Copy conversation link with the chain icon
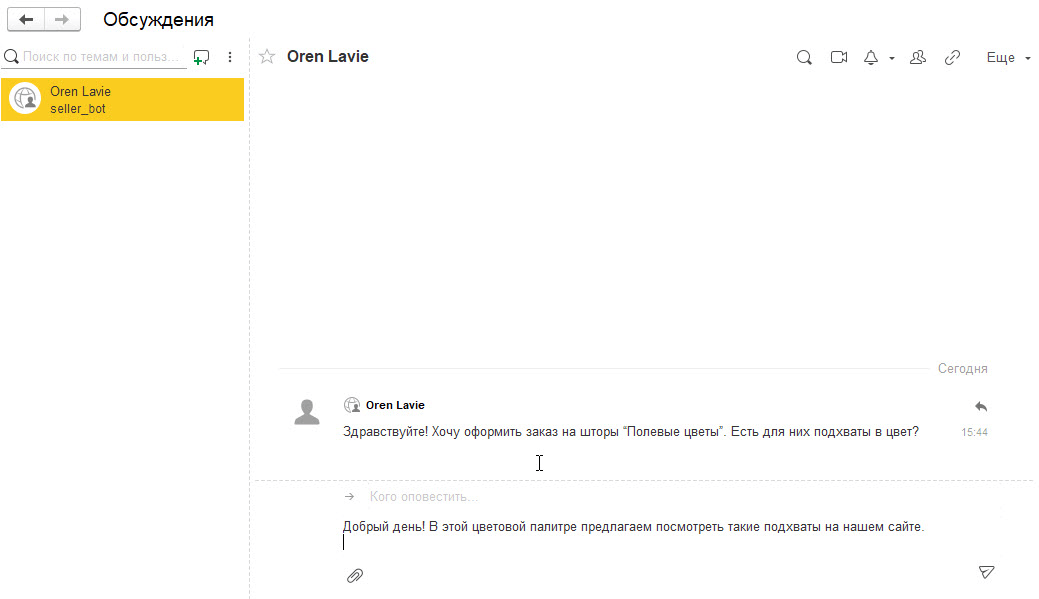This screenshot has height=599, width=1039. pyautogui.click(x=952, y=58)
